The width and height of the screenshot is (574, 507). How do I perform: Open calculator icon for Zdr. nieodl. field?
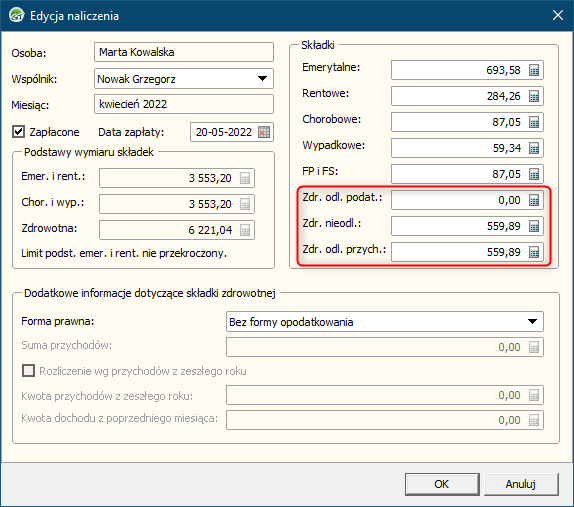534,226
